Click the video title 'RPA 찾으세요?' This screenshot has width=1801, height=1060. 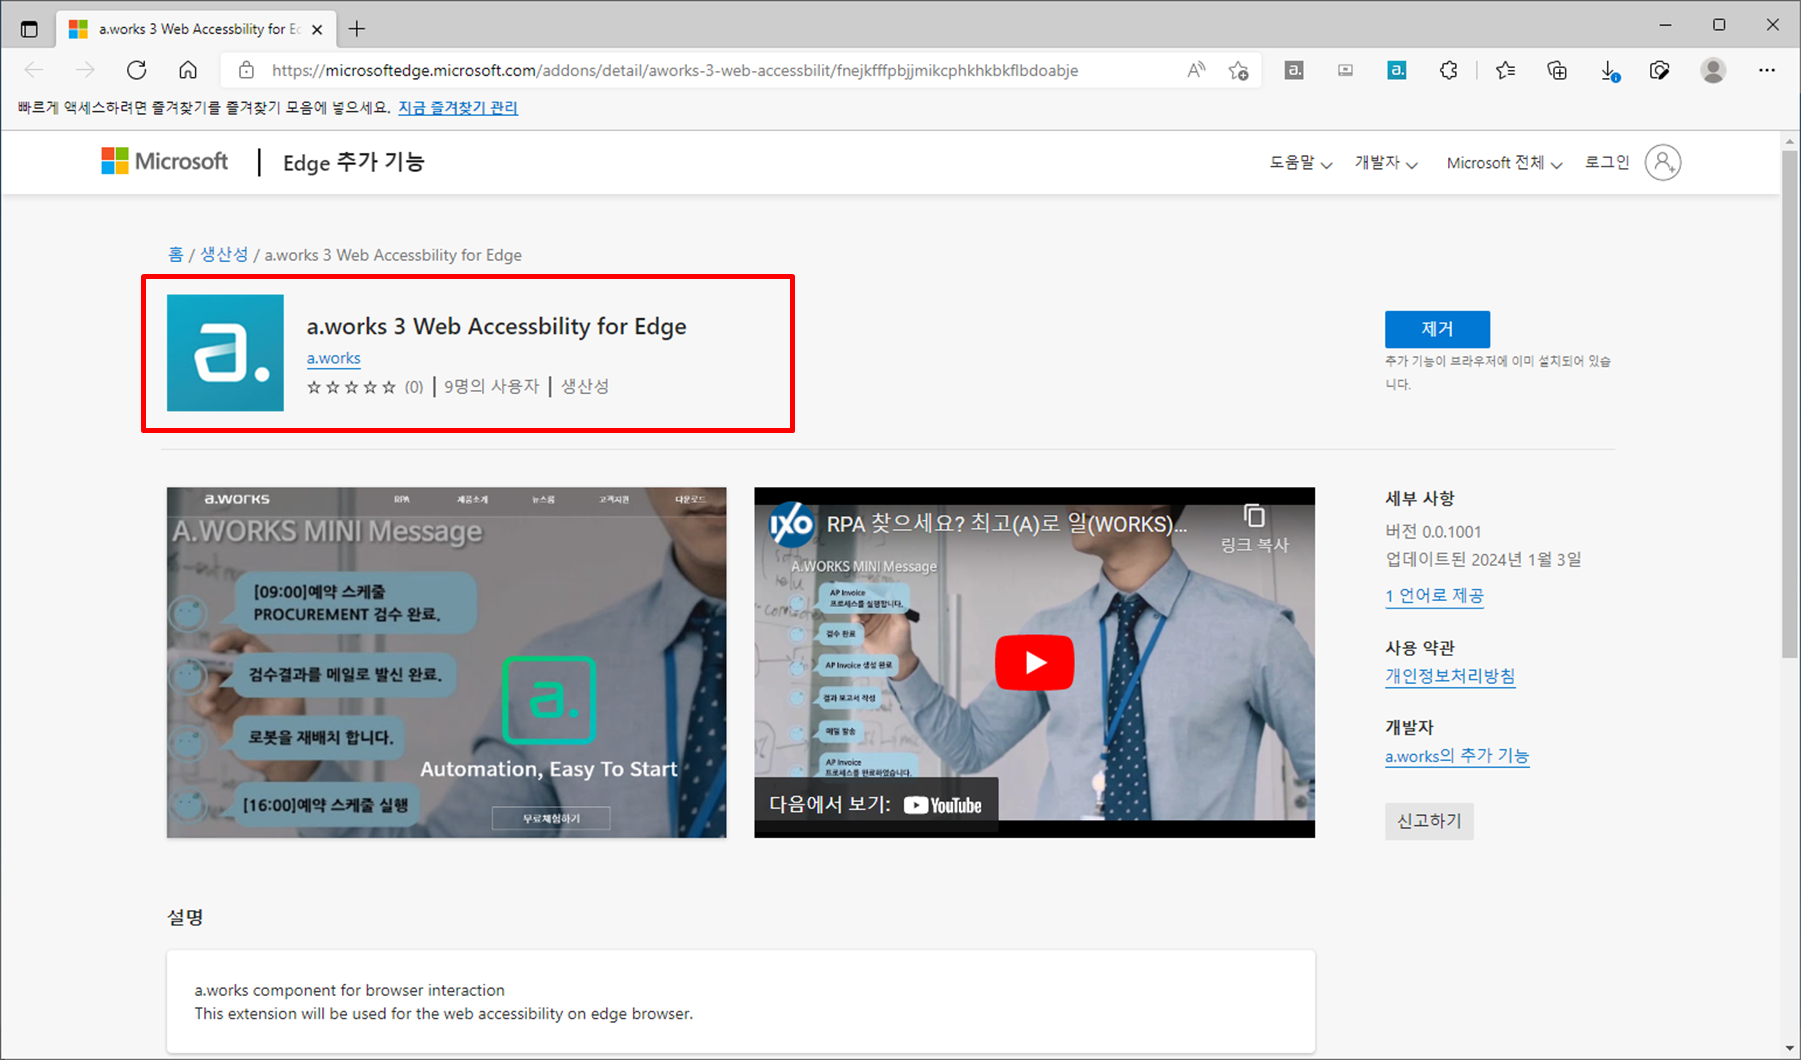click(x=1007, y=524)
